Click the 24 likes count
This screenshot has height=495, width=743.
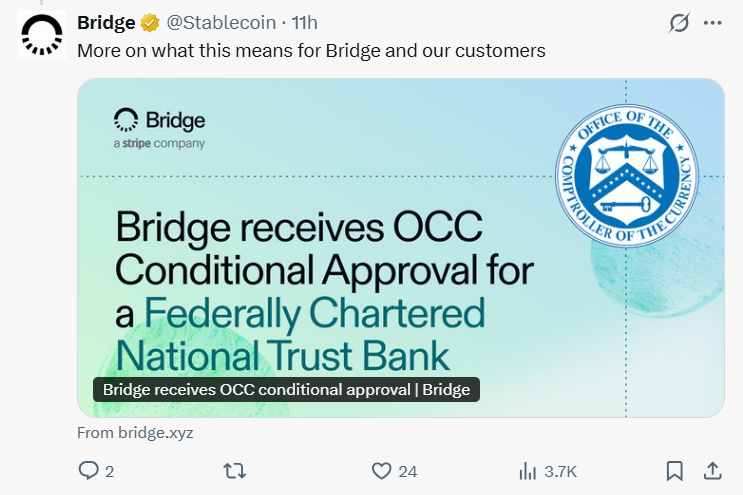[407, 471]
